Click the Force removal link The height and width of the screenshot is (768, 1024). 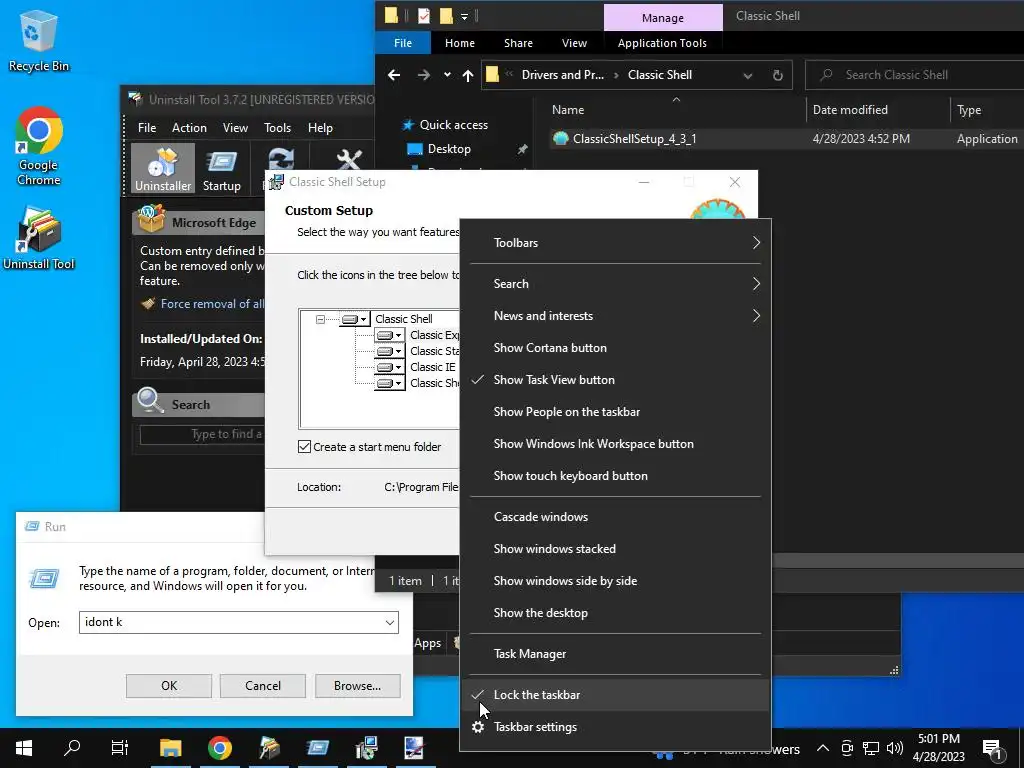click(212, 304)
